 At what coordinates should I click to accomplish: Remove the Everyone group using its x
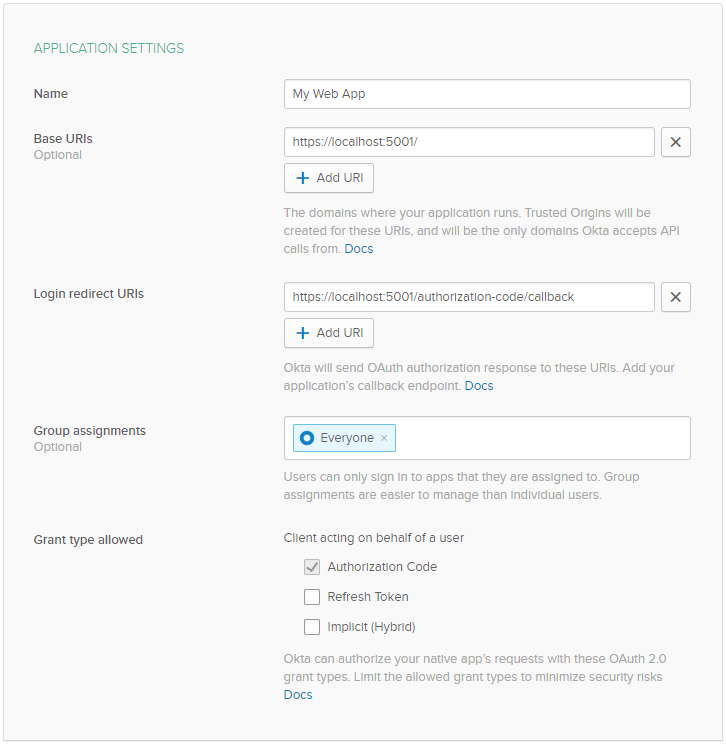pos(384,438)
